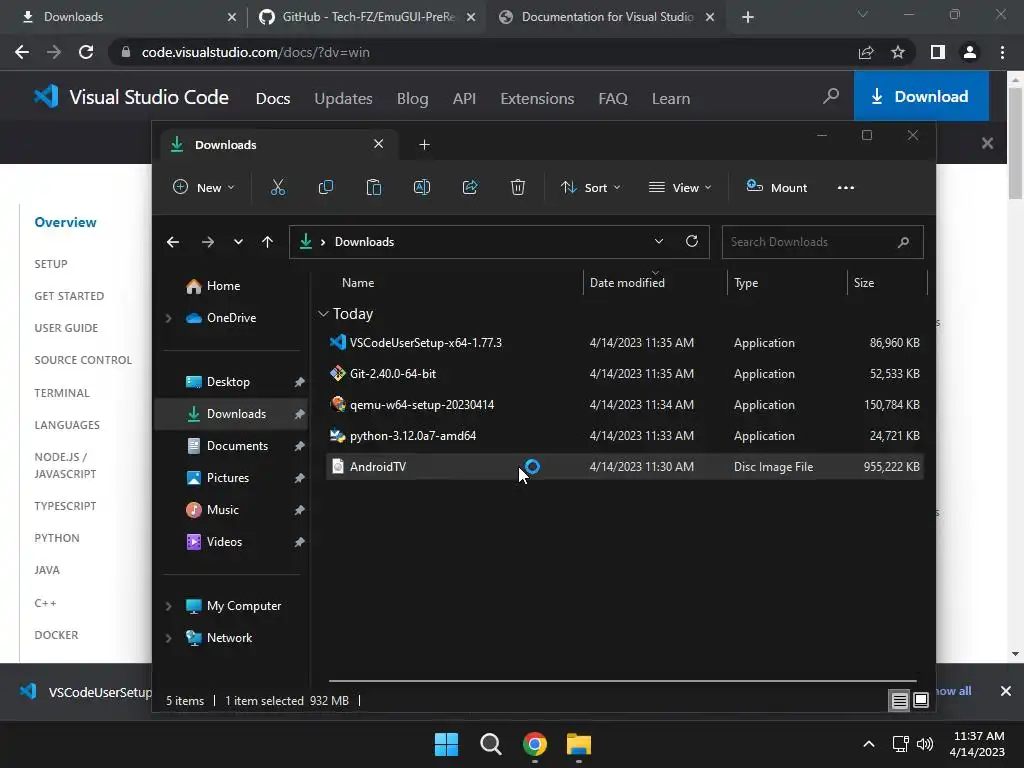Click the Chrome icon in taskbar
1024x768 pixels.
[535, 744]
